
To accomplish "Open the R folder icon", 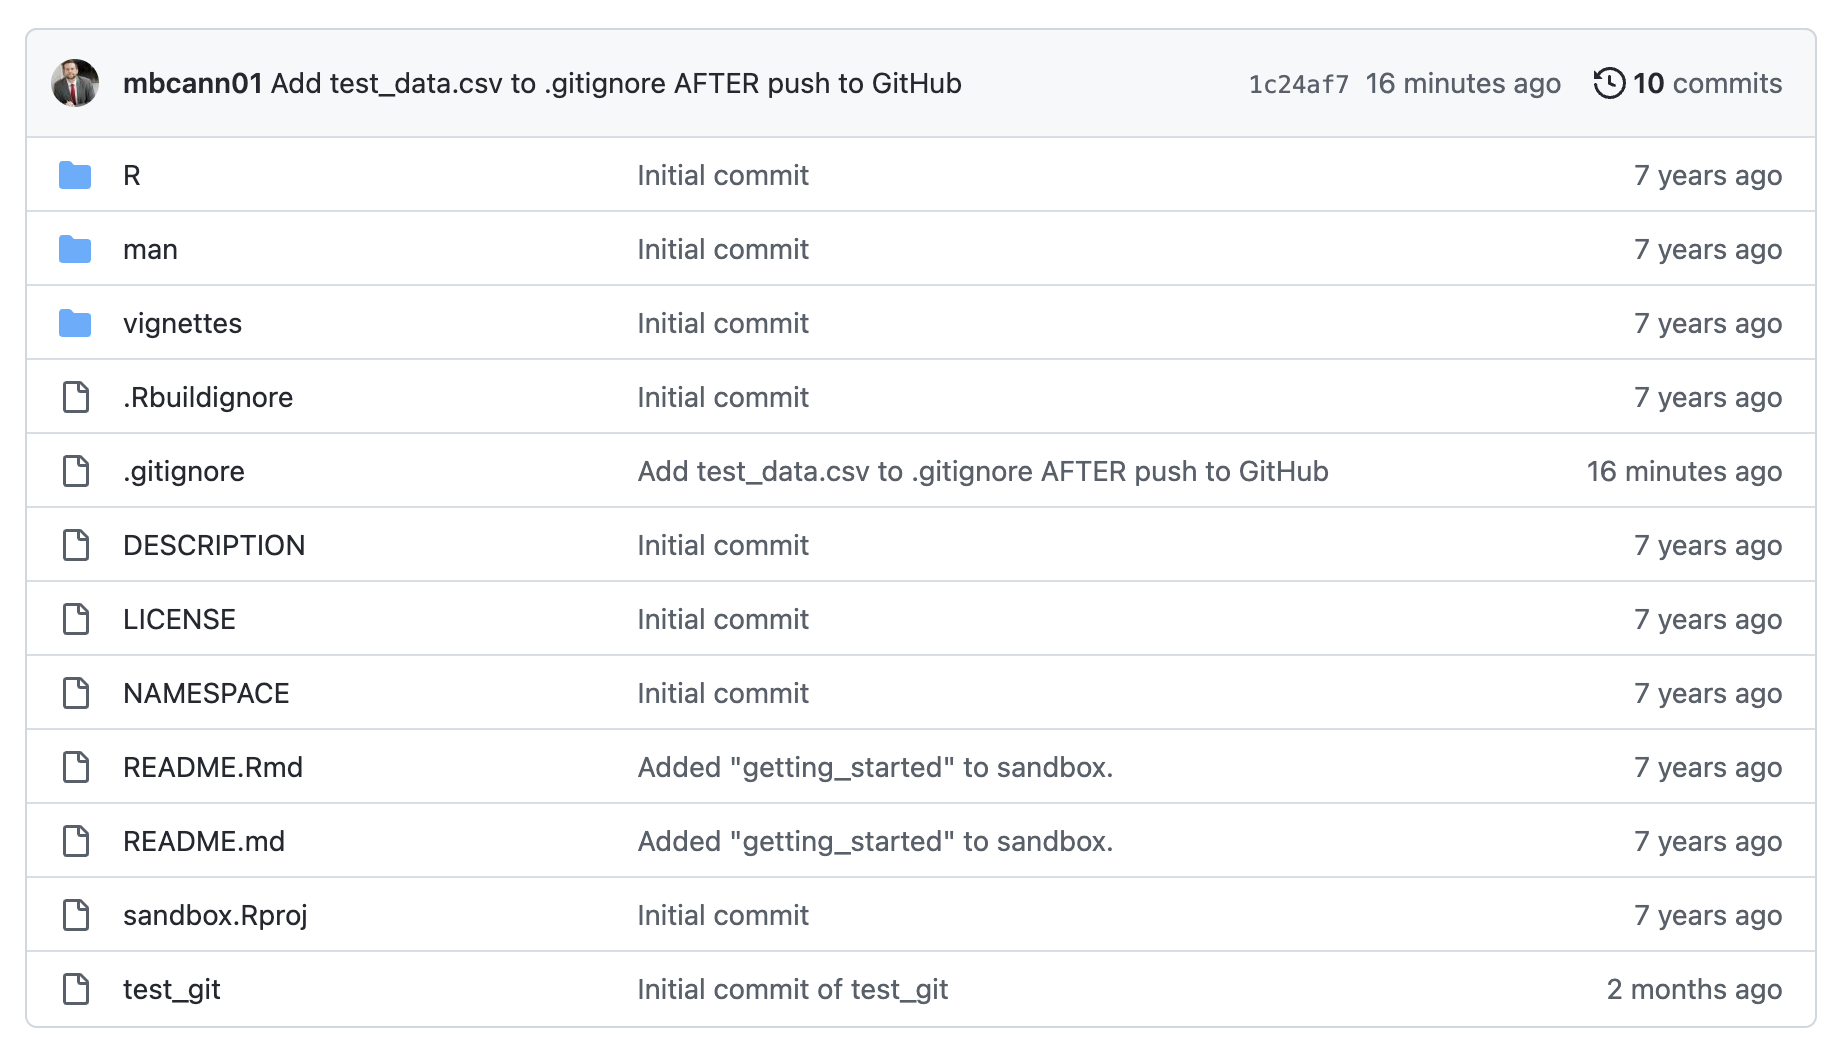I will pos(74,175).
